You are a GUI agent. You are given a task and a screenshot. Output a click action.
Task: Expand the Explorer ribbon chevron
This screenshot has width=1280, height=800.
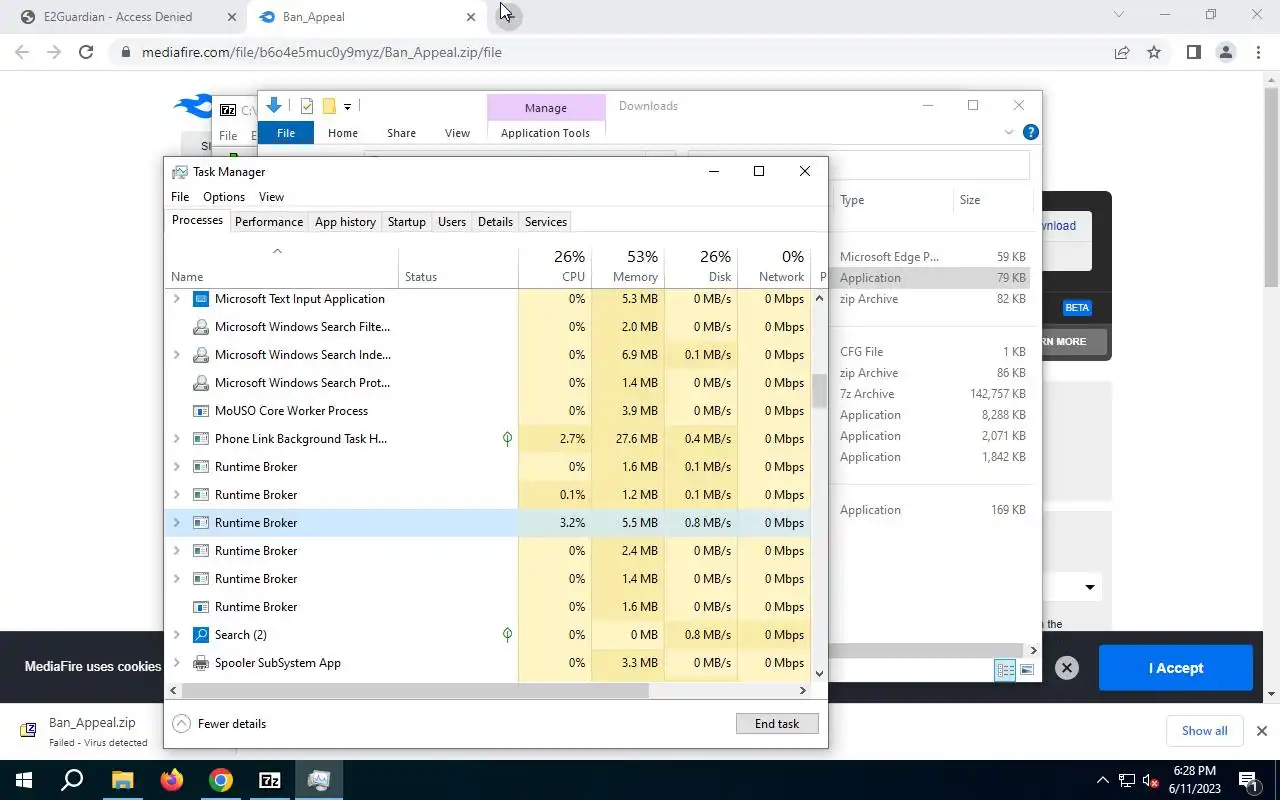tap(1008, 132)
